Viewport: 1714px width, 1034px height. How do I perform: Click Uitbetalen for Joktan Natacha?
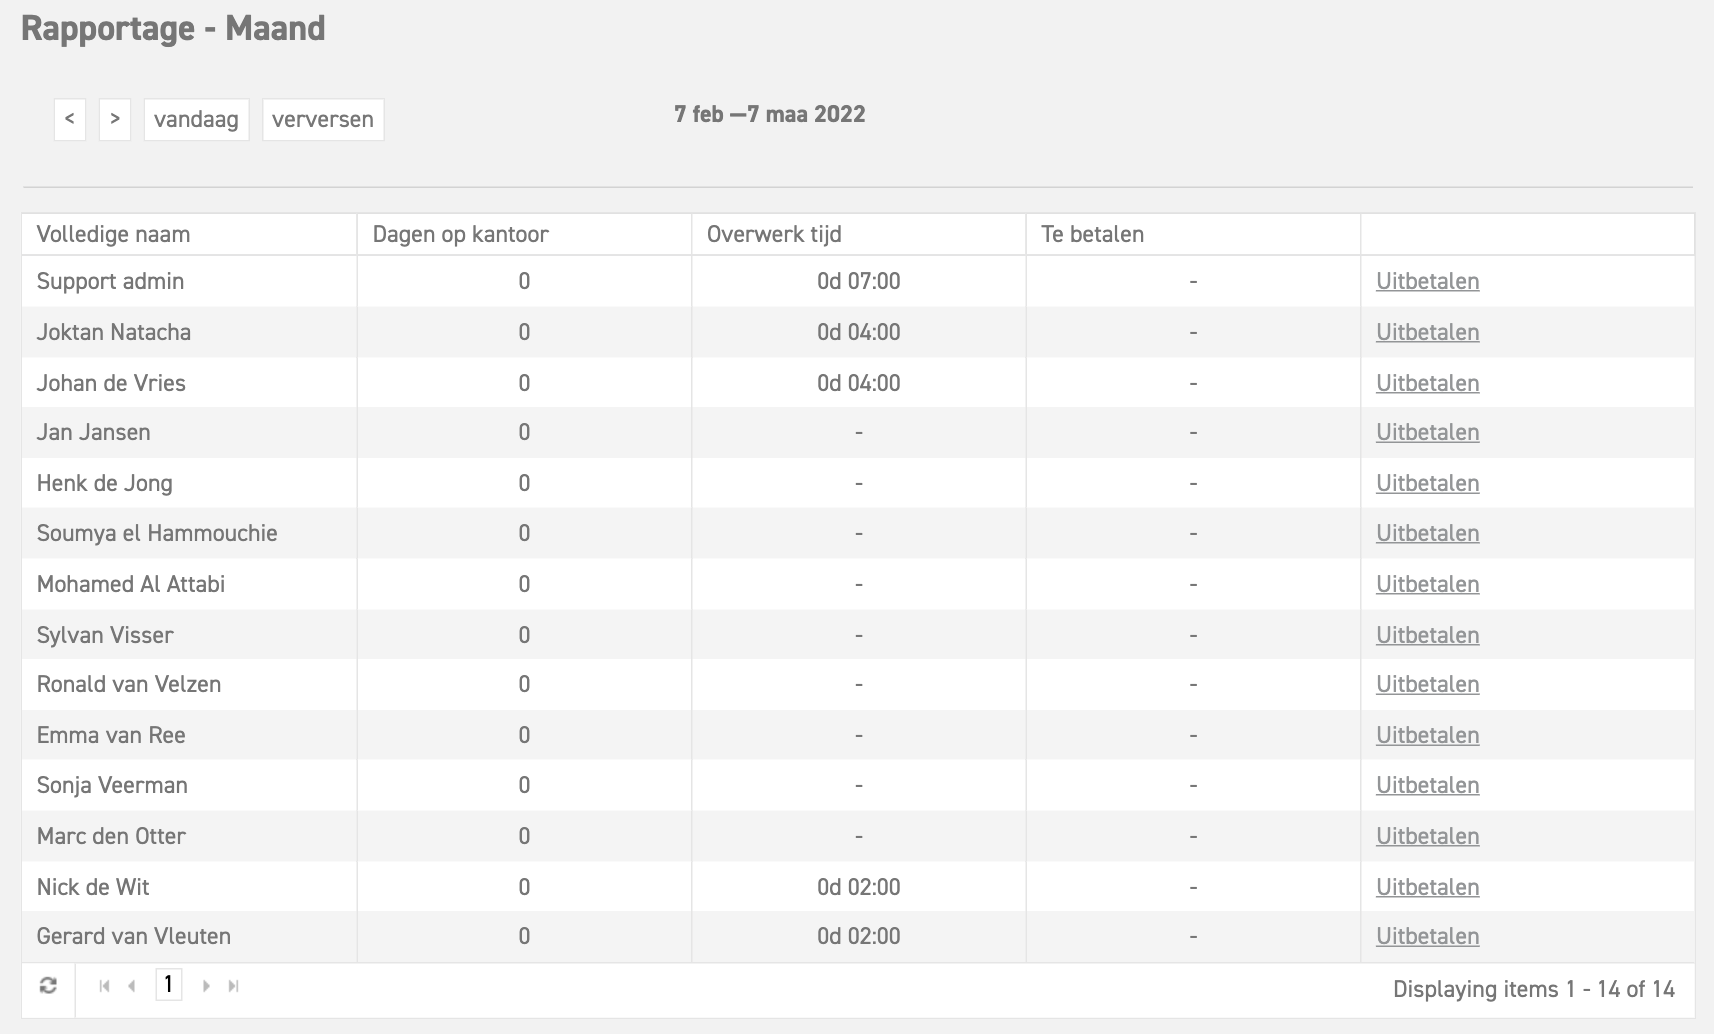[x=1427, y=332]
